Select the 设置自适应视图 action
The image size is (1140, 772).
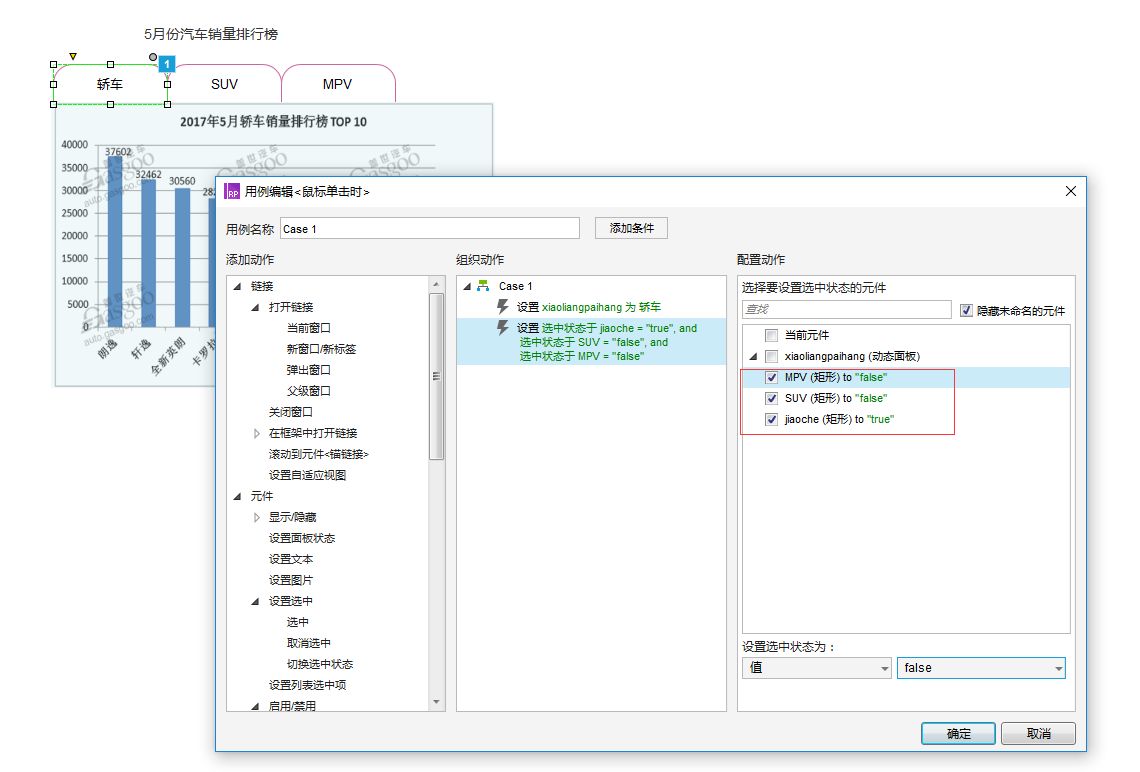point(307,475)
